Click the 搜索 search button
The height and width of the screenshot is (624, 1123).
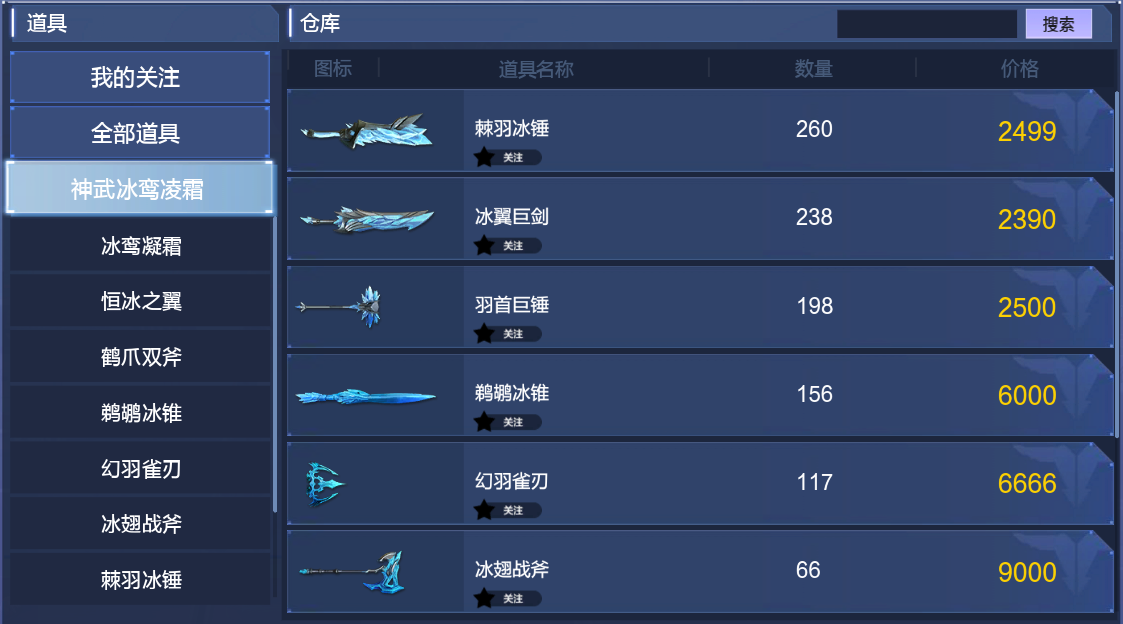coord(1059,24)
